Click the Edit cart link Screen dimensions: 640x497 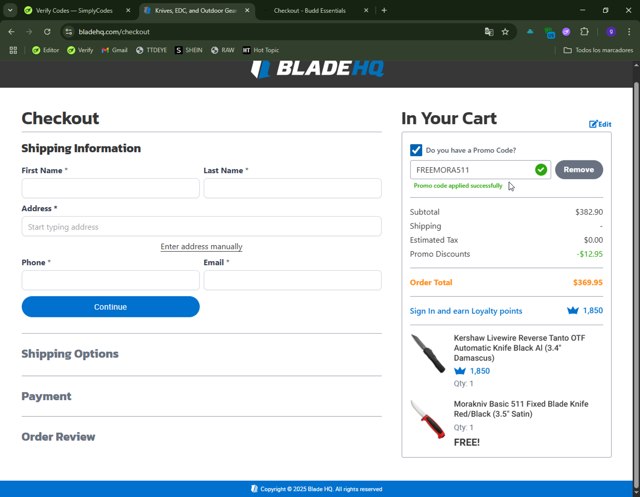[600, 124]
